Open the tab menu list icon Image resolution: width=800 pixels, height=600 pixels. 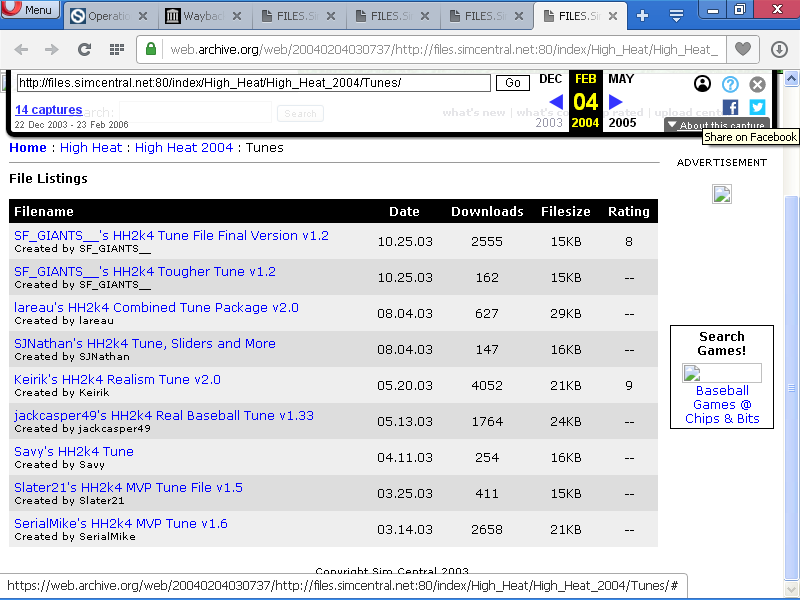tap(677, 16)
